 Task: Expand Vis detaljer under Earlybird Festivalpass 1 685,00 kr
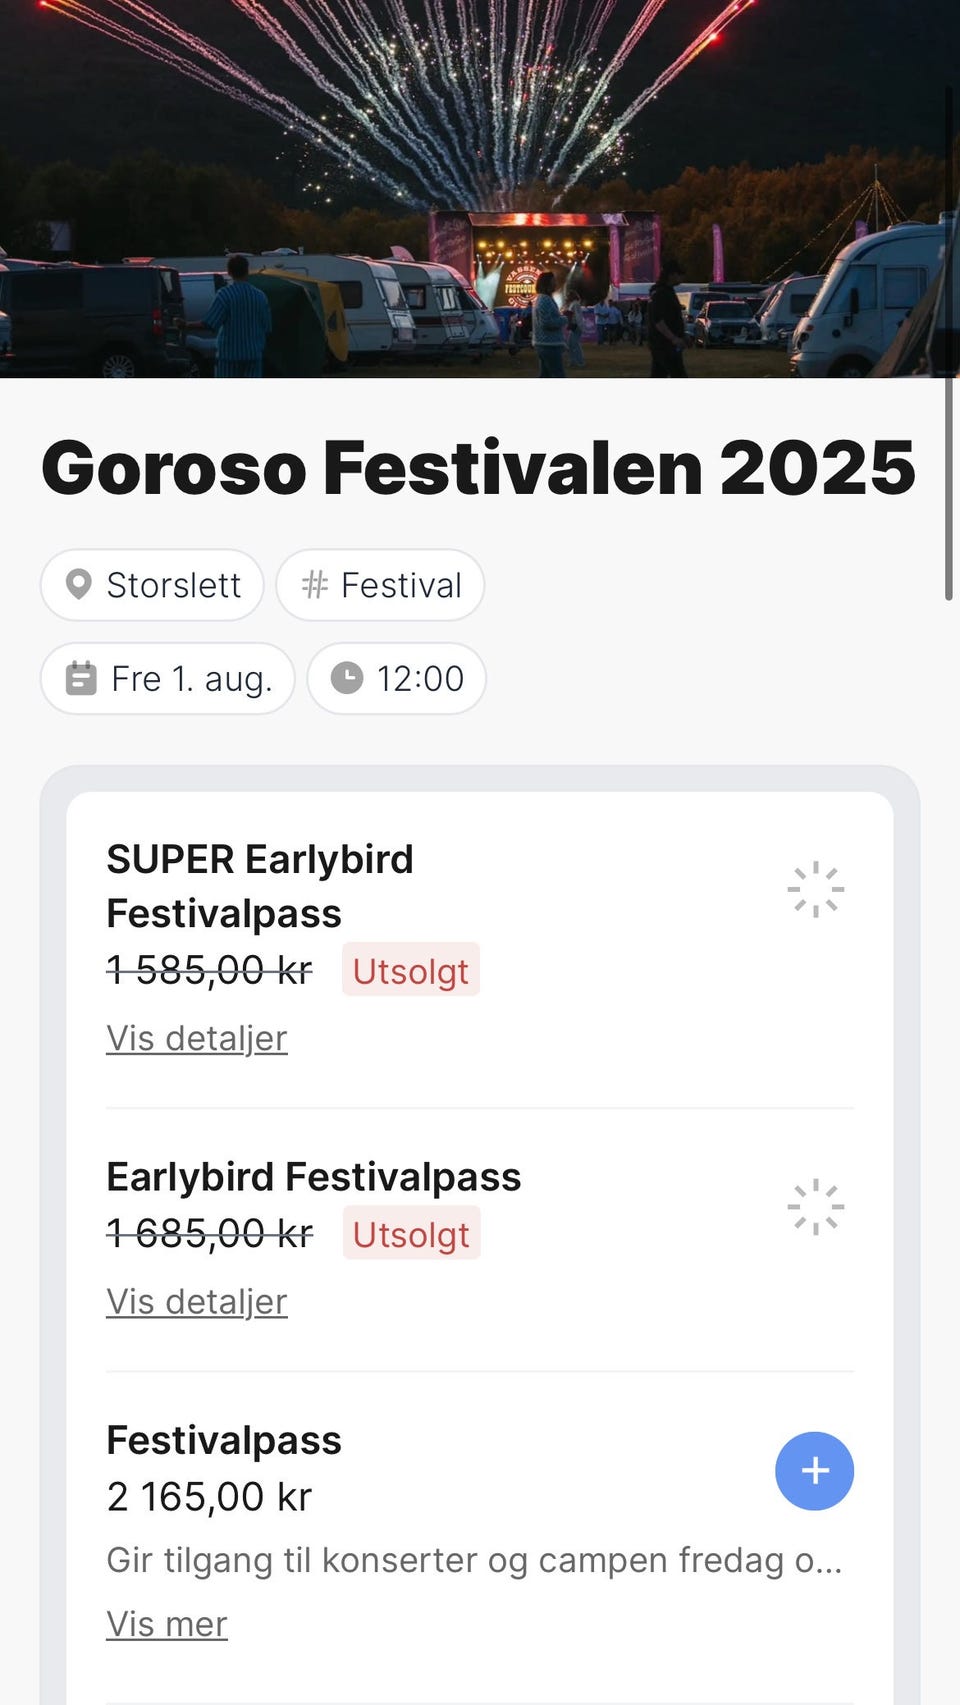(x=197, y=1301)
